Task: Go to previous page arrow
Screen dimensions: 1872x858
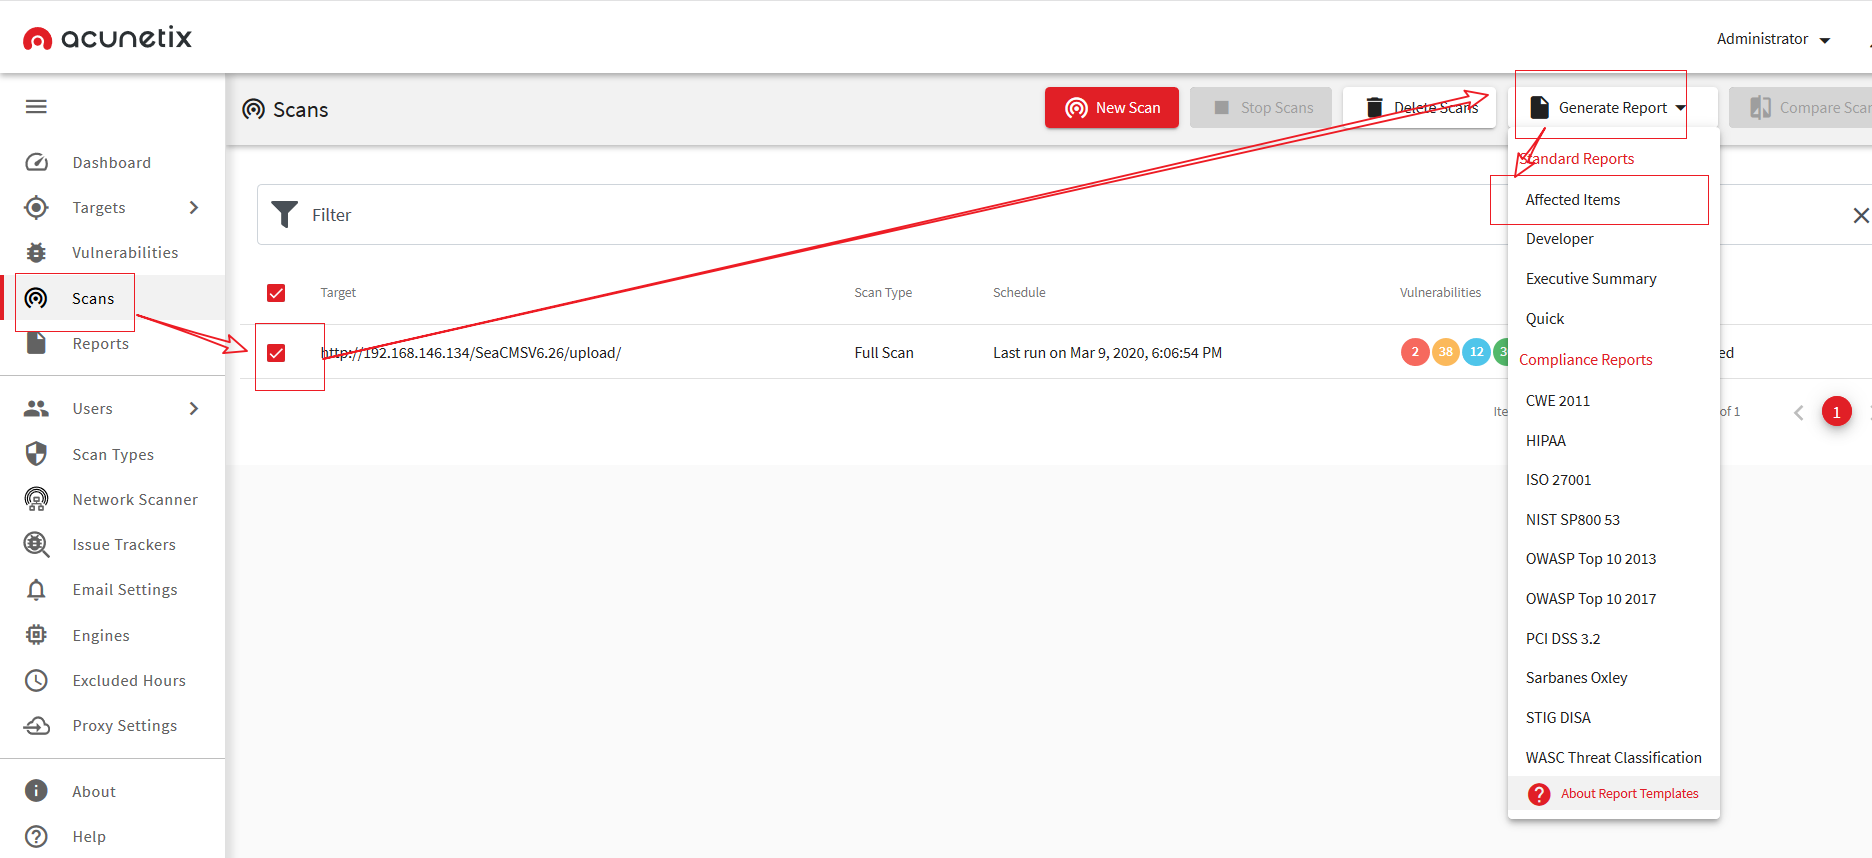Action: 1798,412
